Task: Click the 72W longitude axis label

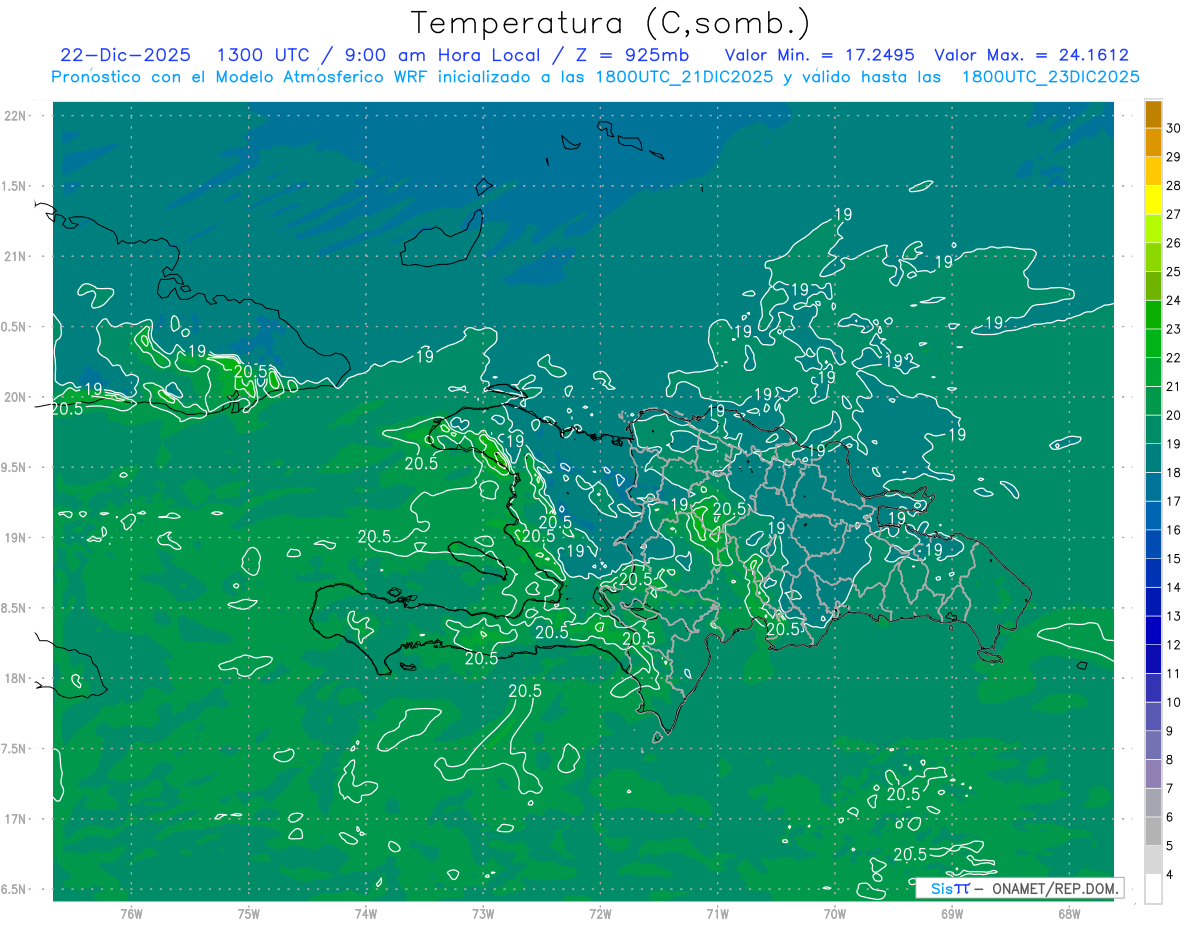Action: click(600, 914)
